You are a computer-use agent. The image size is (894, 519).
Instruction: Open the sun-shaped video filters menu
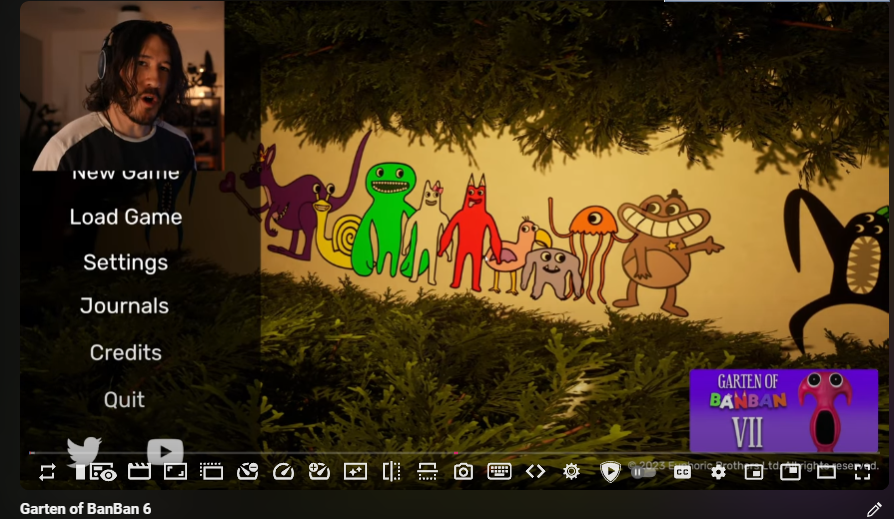point(571,472)
